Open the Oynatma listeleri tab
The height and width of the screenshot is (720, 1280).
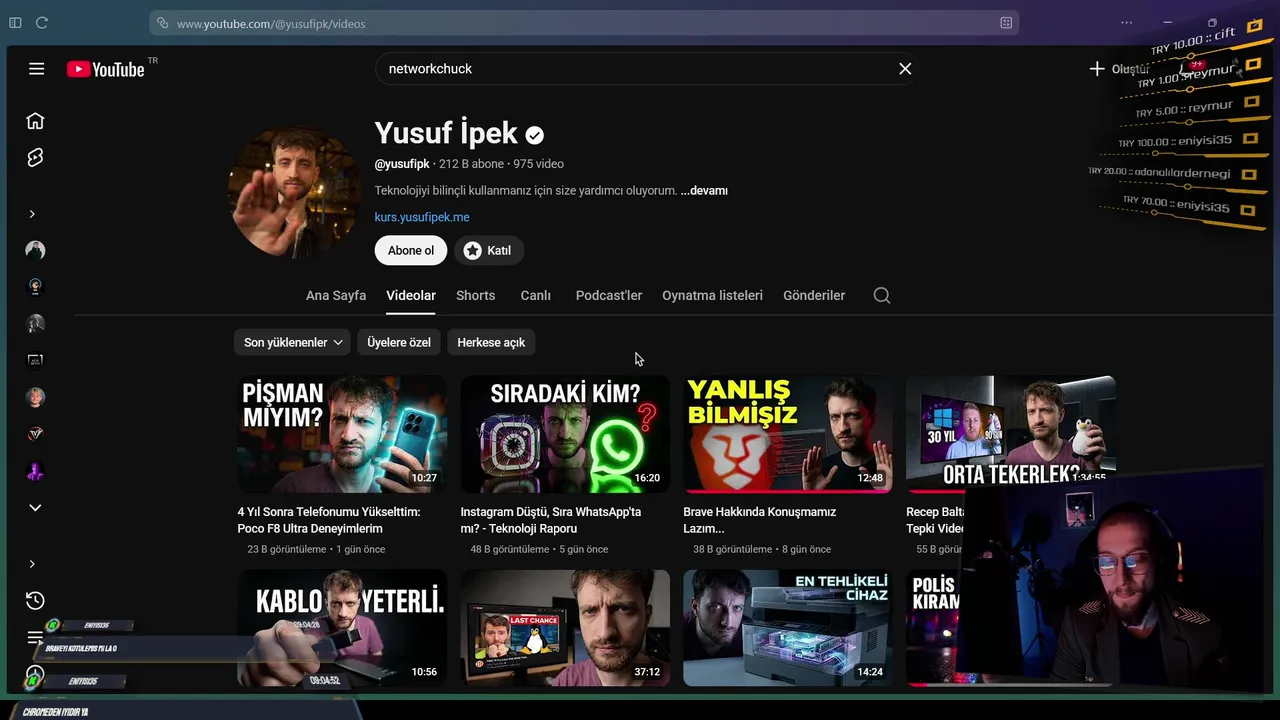click(712, 295)
